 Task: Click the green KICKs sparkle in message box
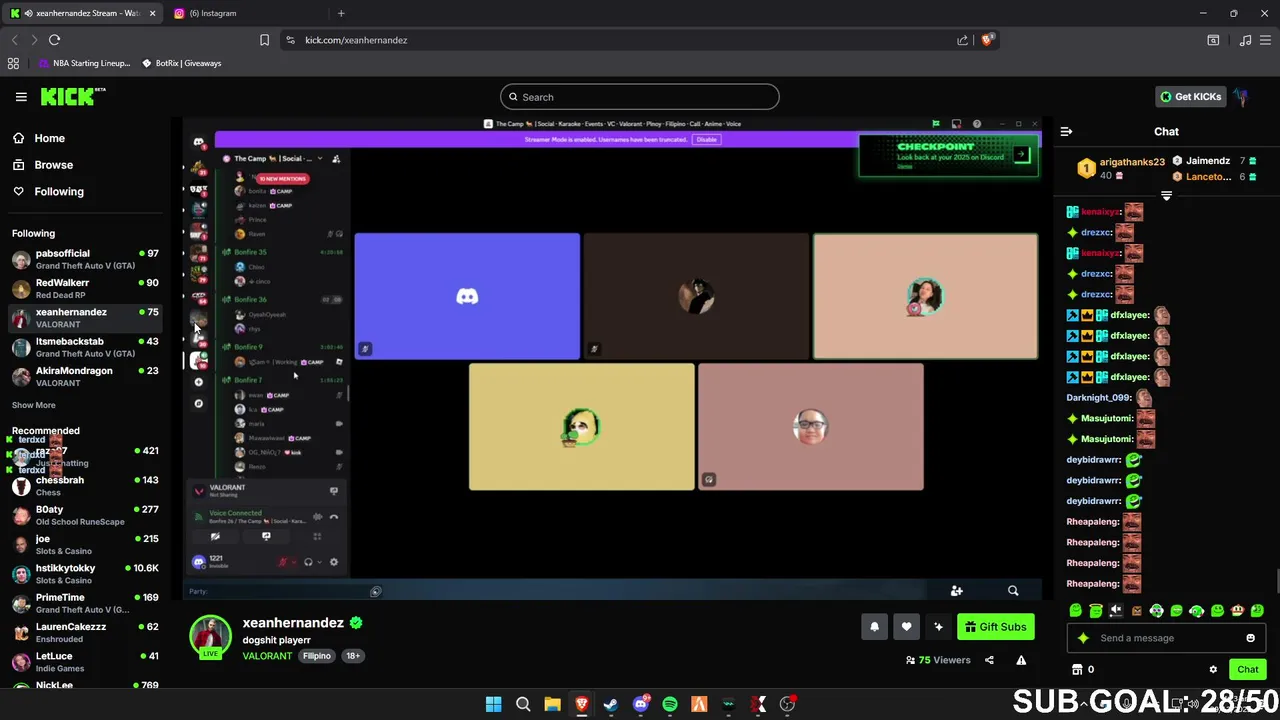pos(1083,638)
